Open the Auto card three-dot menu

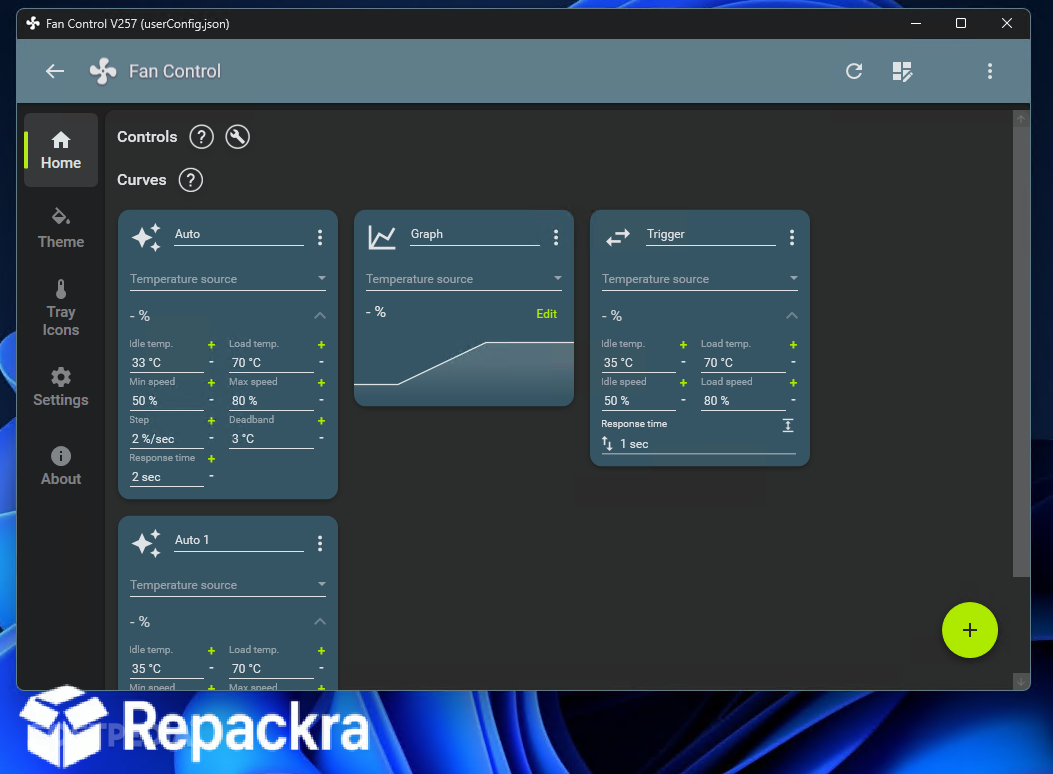(320, 237)
